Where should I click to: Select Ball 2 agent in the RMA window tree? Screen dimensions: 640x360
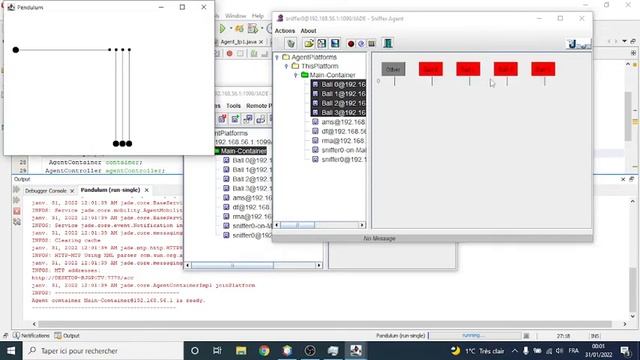click(x=247, y=179)
